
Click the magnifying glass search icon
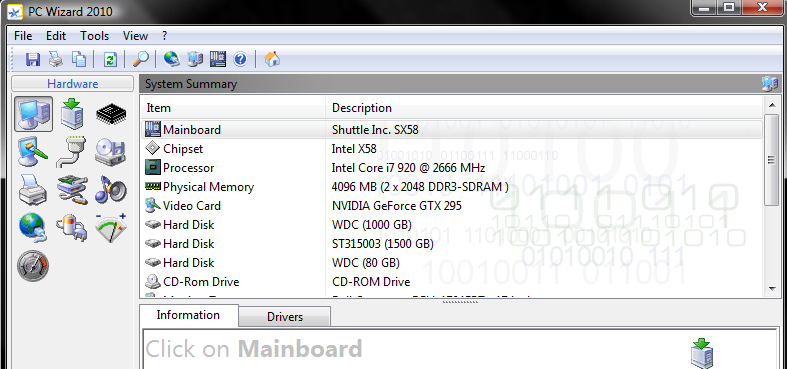click(x=141, y=59)
